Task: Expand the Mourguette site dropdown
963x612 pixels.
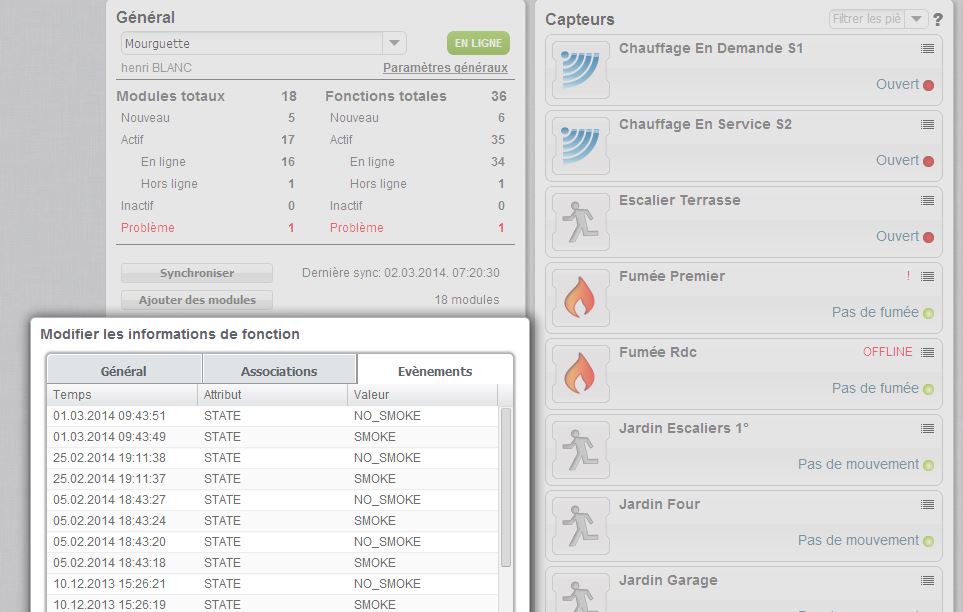Action: tap(395, 43)
